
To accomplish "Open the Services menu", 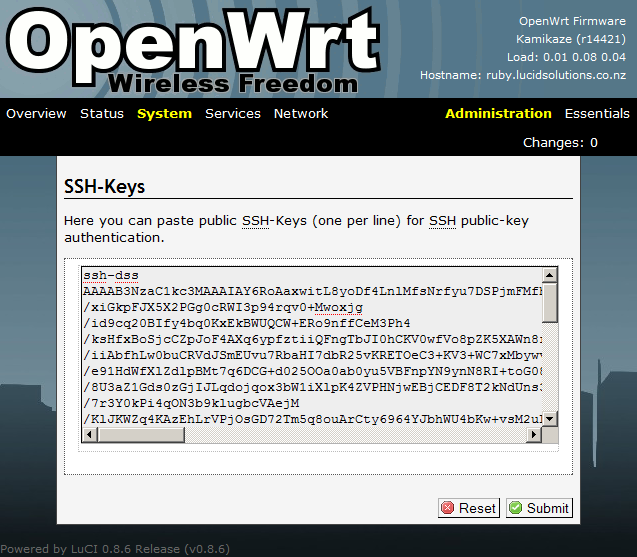I will pos(233,113).
